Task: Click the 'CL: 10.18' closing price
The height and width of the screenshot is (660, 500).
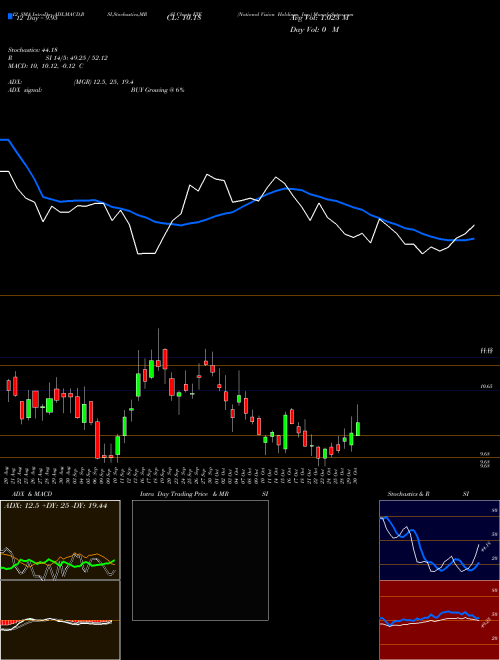Action: click(x=184, y=18)
